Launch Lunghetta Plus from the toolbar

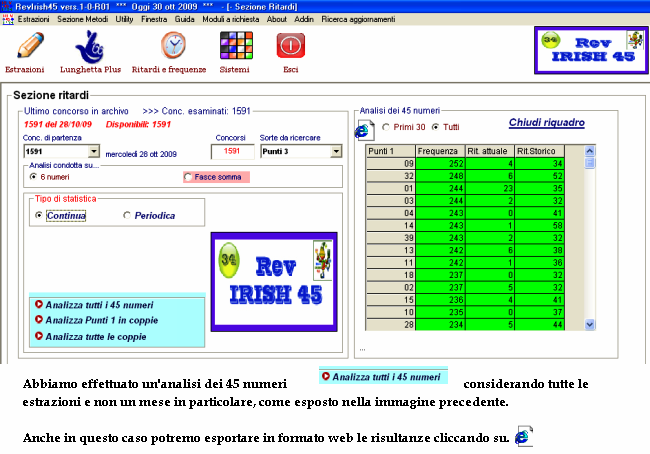(x=90, y=46)
